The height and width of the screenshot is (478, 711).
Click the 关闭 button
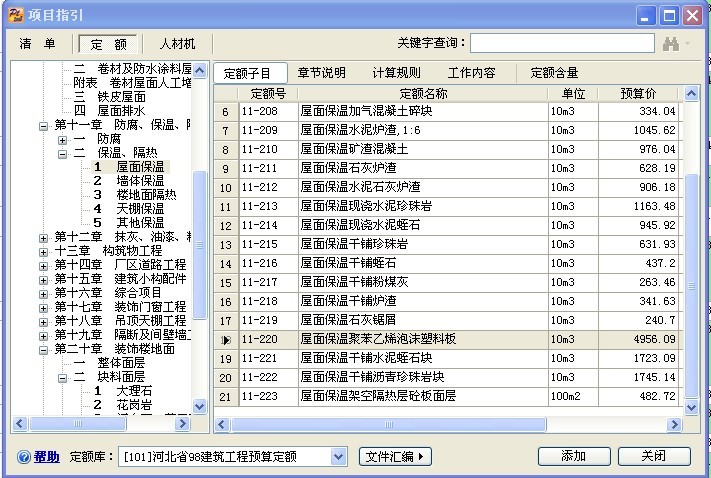pos(654,456)
